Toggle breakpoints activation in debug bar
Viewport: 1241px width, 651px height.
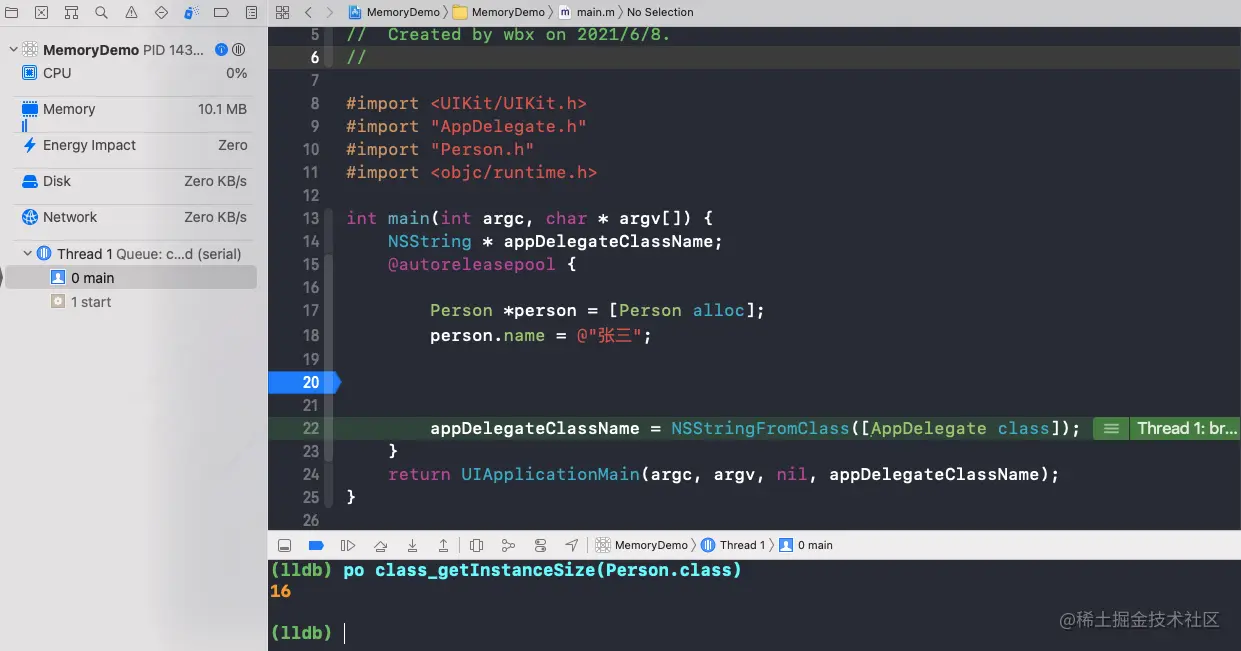pos(316,545)
